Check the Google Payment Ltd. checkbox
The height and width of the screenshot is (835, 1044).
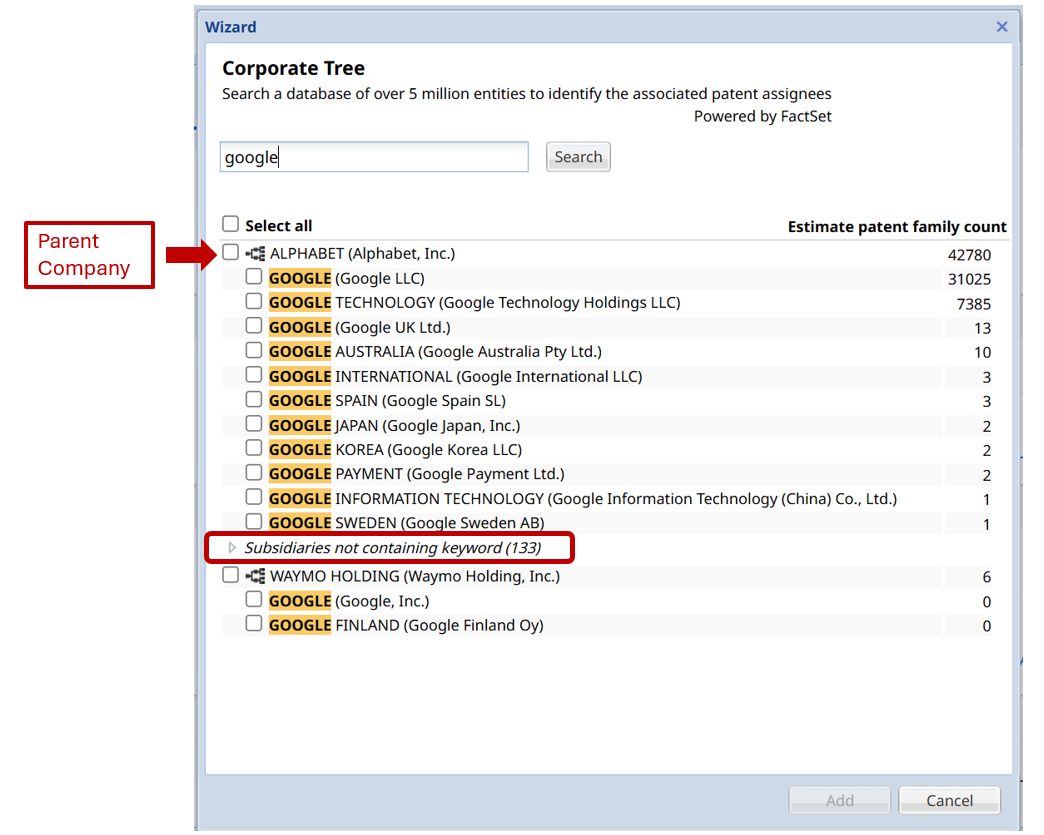pyautogui.click(x=254, y=473)
